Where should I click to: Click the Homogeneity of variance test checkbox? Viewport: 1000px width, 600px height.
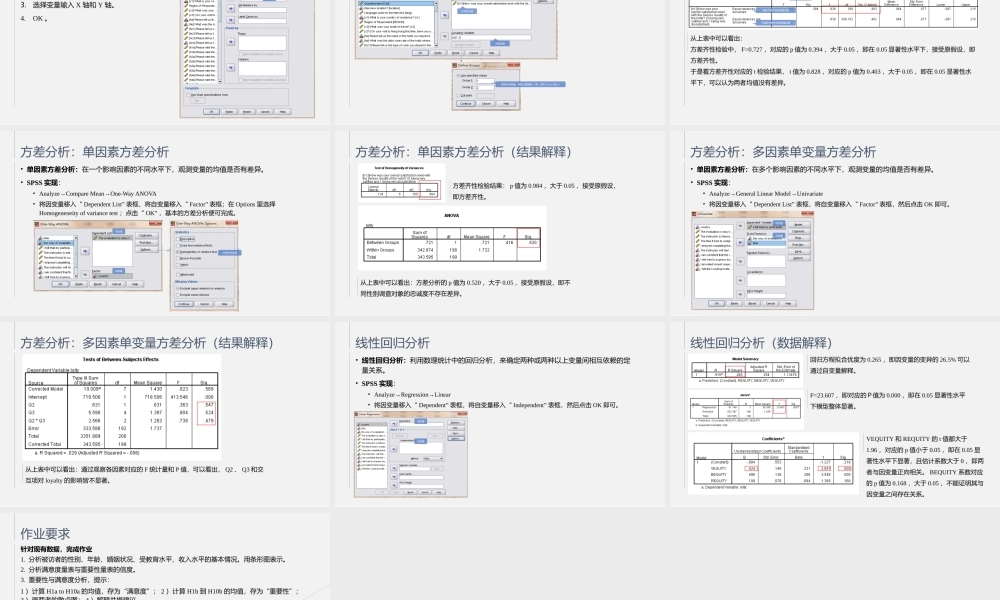(178, 252)
